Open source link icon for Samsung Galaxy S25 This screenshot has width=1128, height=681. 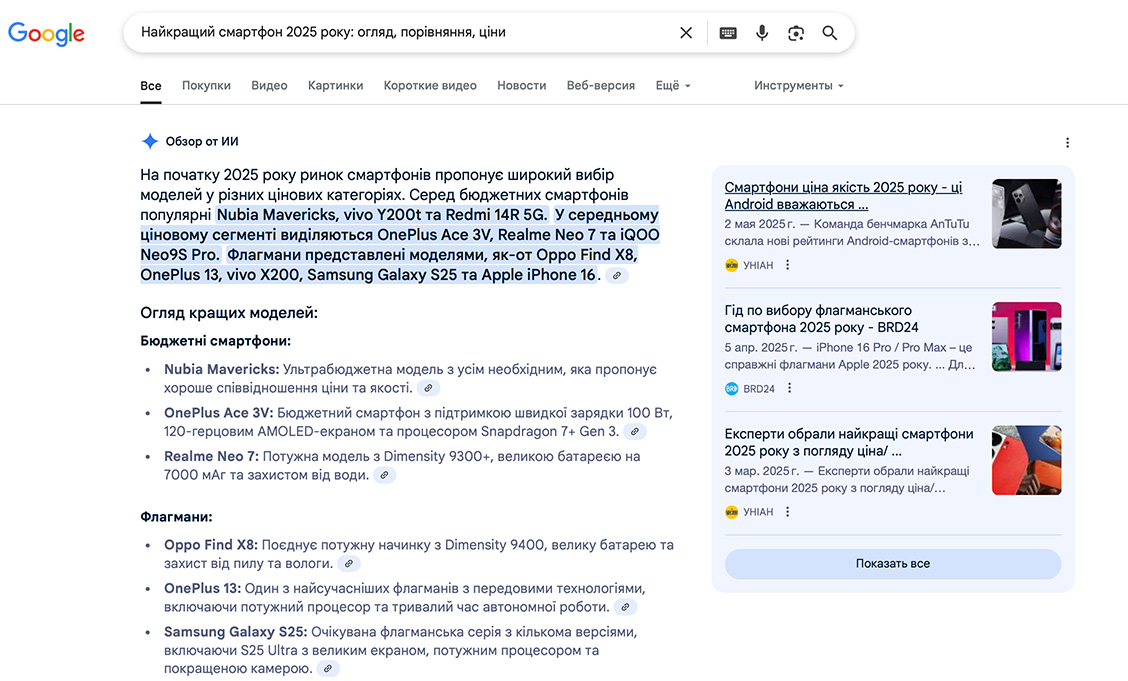coord(328,669)
